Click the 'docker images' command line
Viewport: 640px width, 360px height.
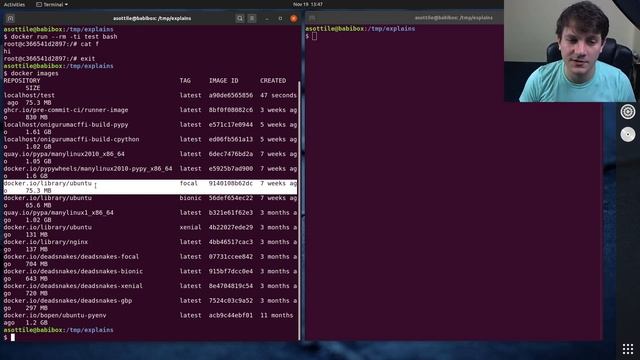click(35, 73)
